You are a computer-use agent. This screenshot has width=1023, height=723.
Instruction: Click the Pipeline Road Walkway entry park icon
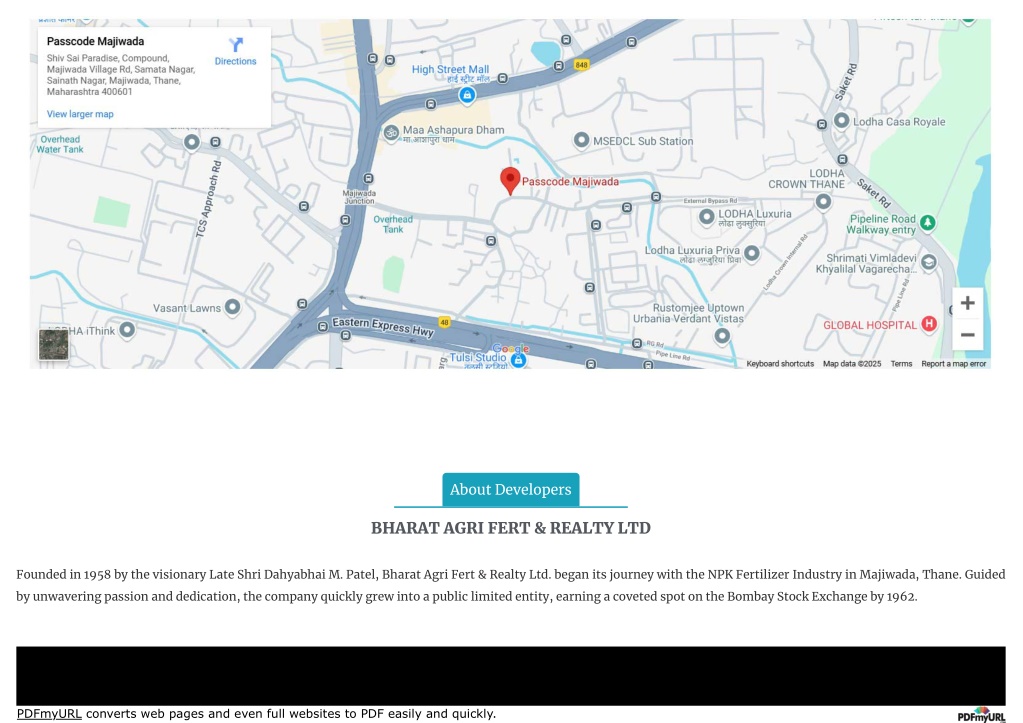point(927,223)
